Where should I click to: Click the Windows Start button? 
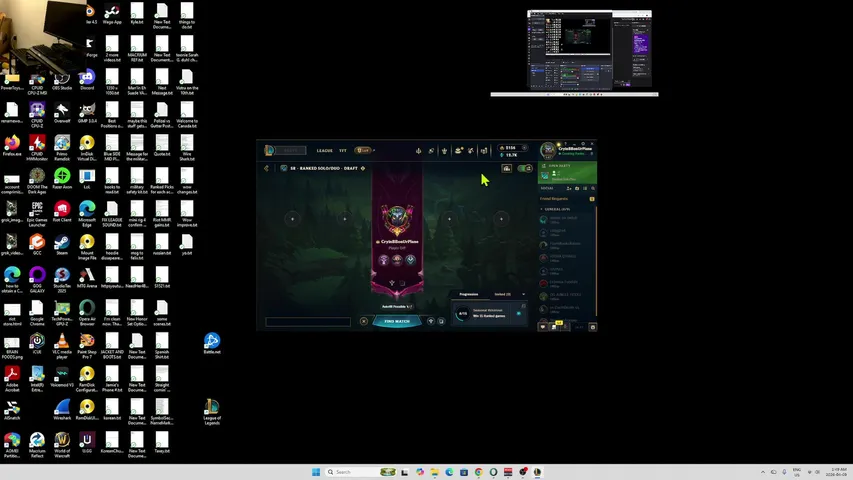(316, 472)
